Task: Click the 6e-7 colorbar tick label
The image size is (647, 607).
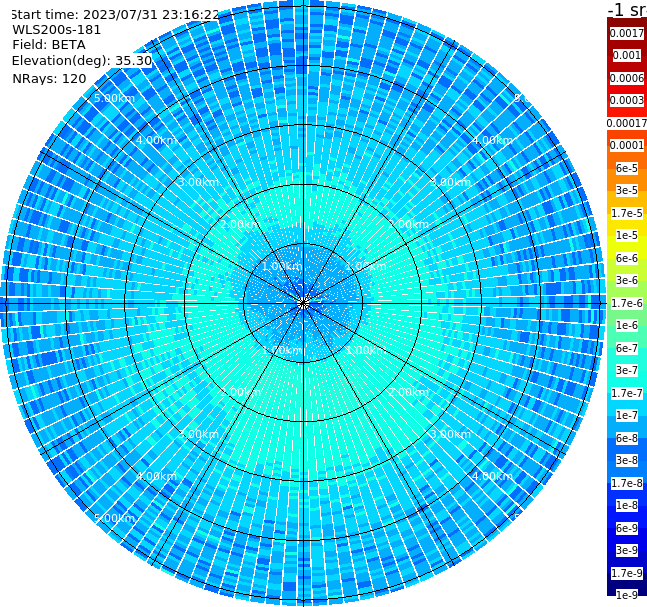Action: pos(627,348)
